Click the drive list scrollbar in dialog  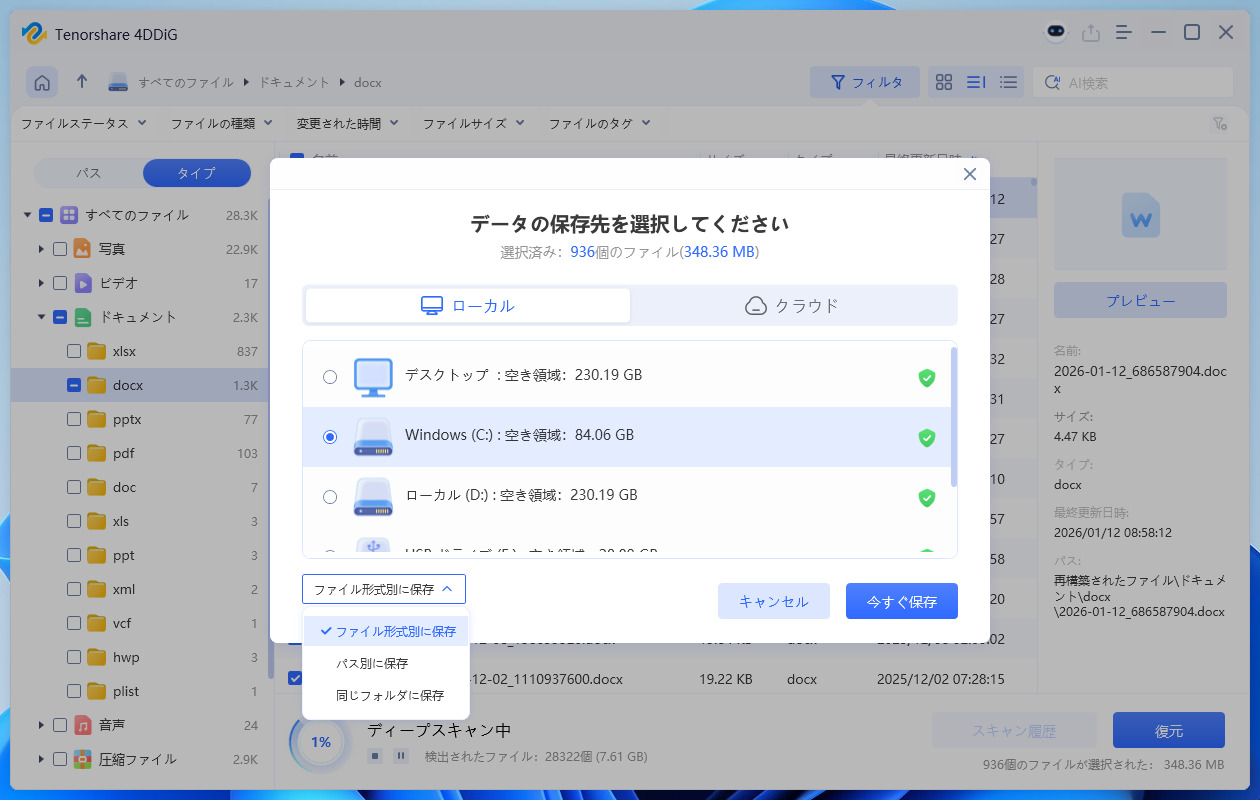coord(954,416)
